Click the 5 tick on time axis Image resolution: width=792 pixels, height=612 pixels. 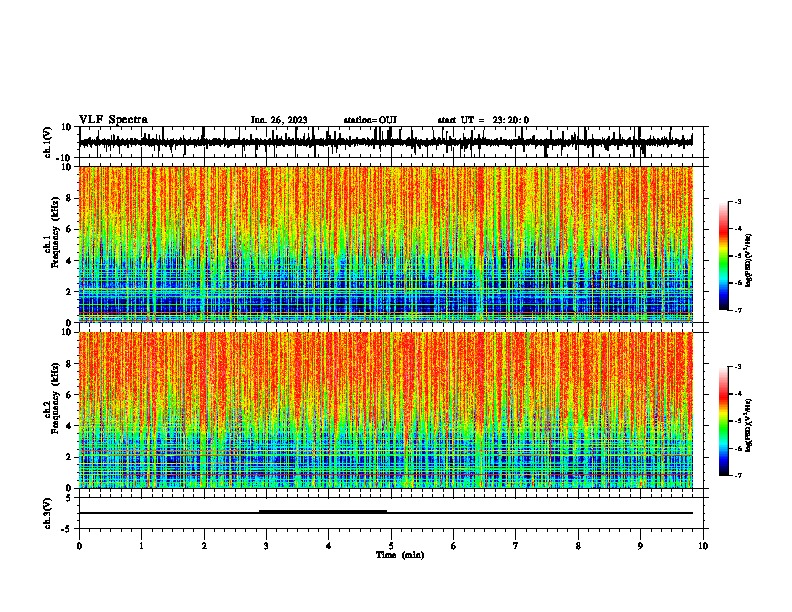click(x=391, y=546)
